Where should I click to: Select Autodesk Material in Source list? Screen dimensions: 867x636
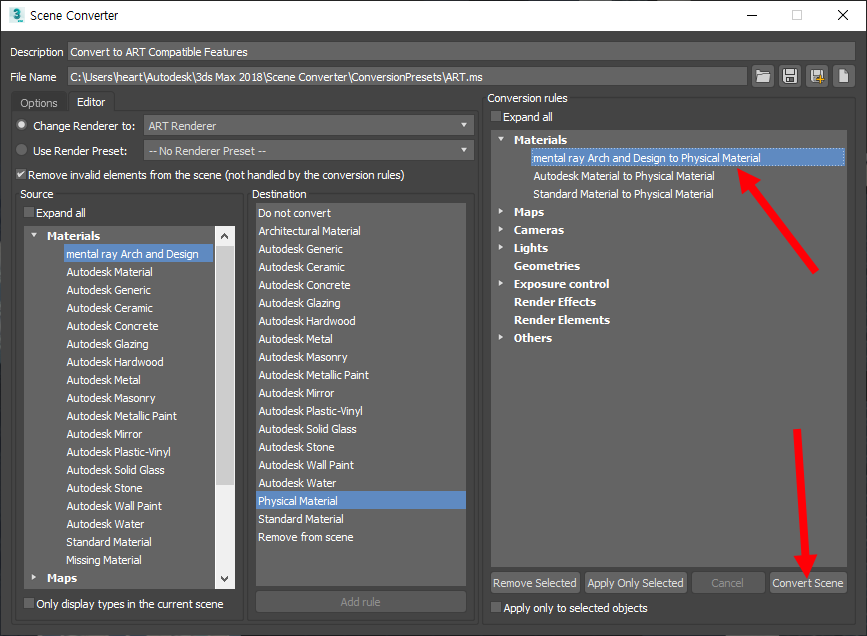(x=109, y=272)
